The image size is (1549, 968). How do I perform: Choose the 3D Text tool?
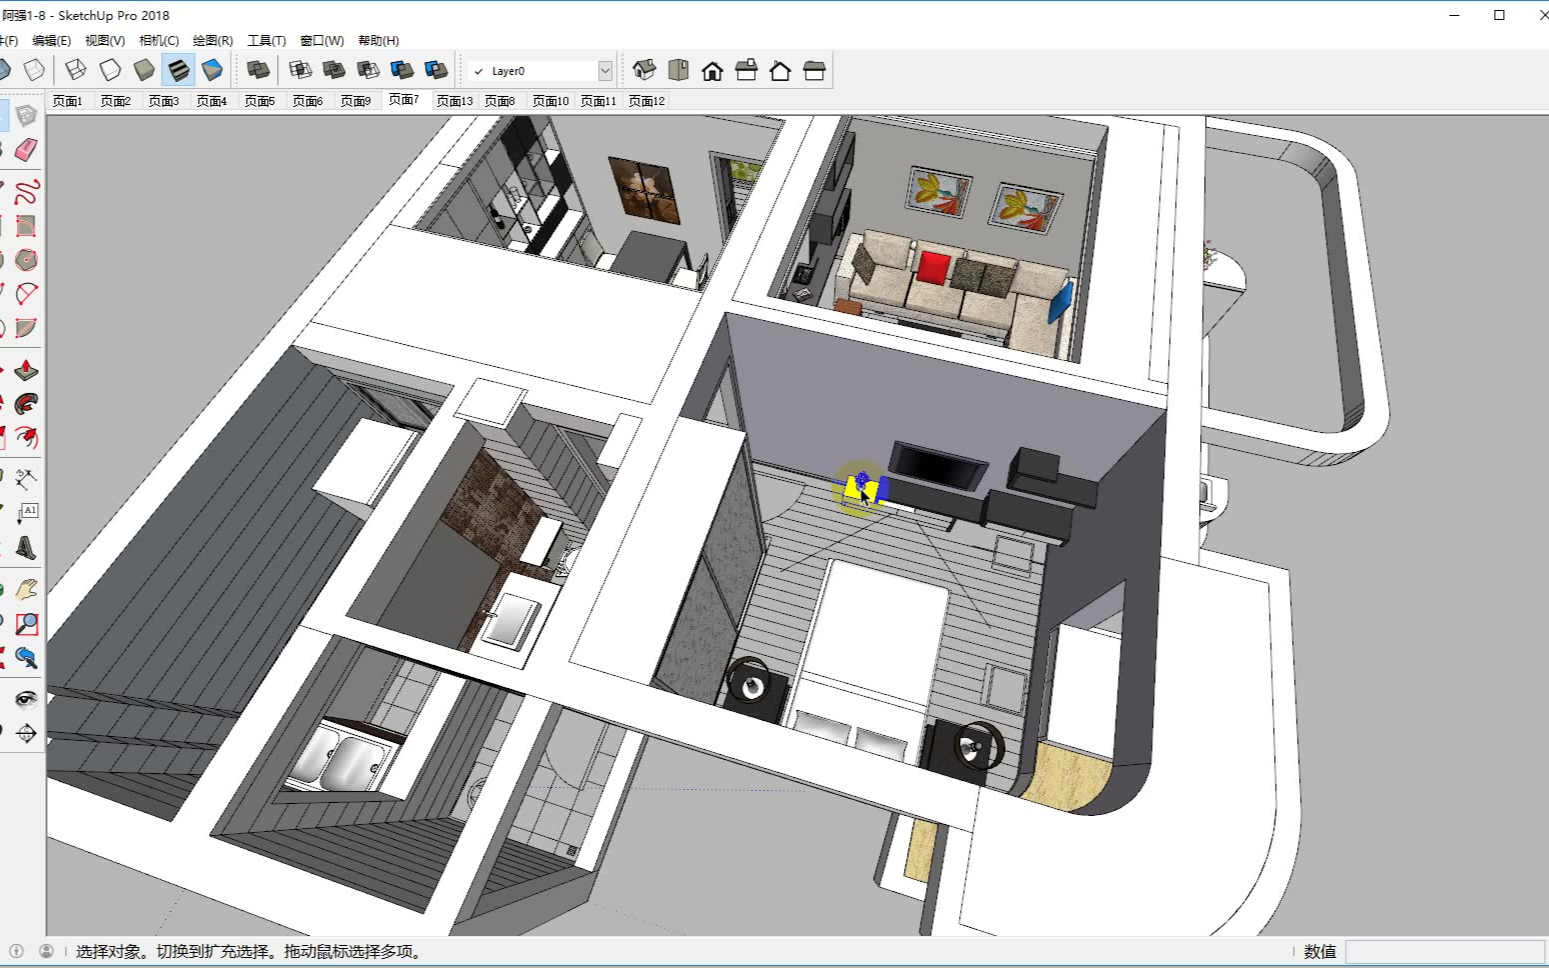click(26, 547)
